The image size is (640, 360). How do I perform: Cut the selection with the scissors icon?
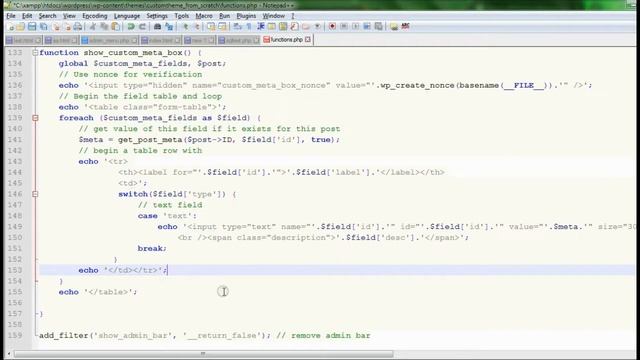[93, 27]
